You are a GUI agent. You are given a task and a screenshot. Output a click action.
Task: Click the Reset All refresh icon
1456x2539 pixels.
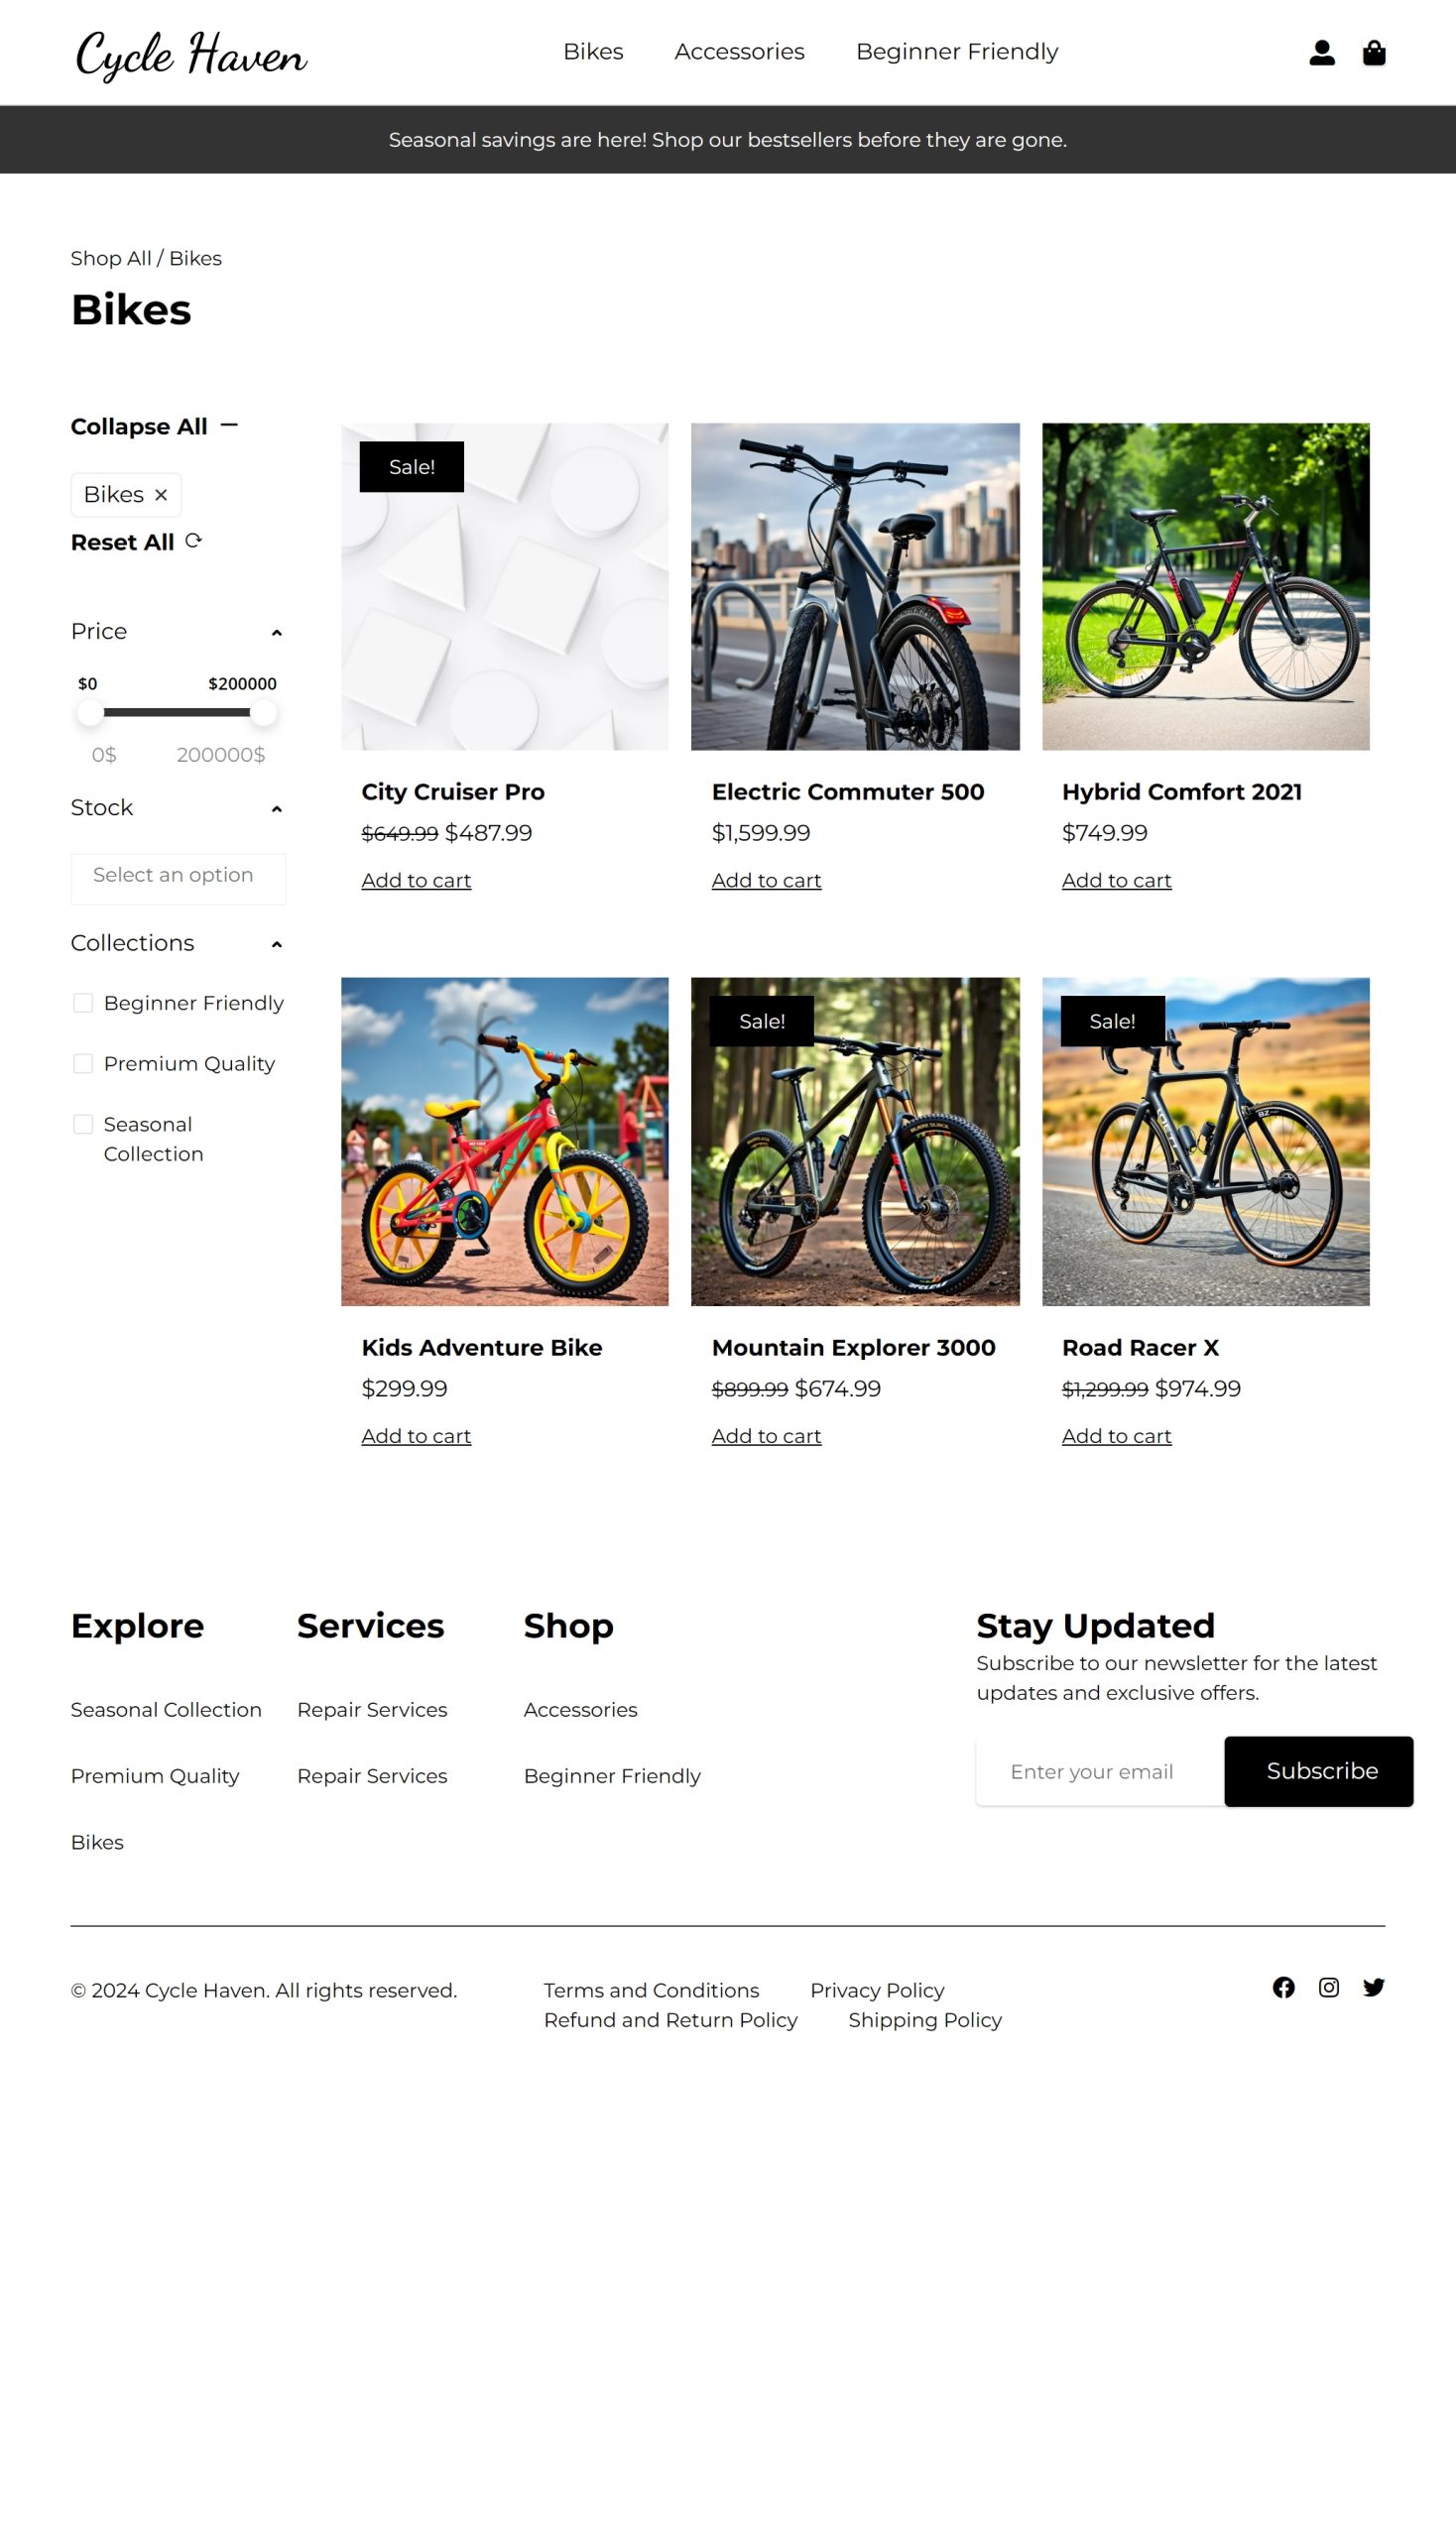(x=194, y=541)
